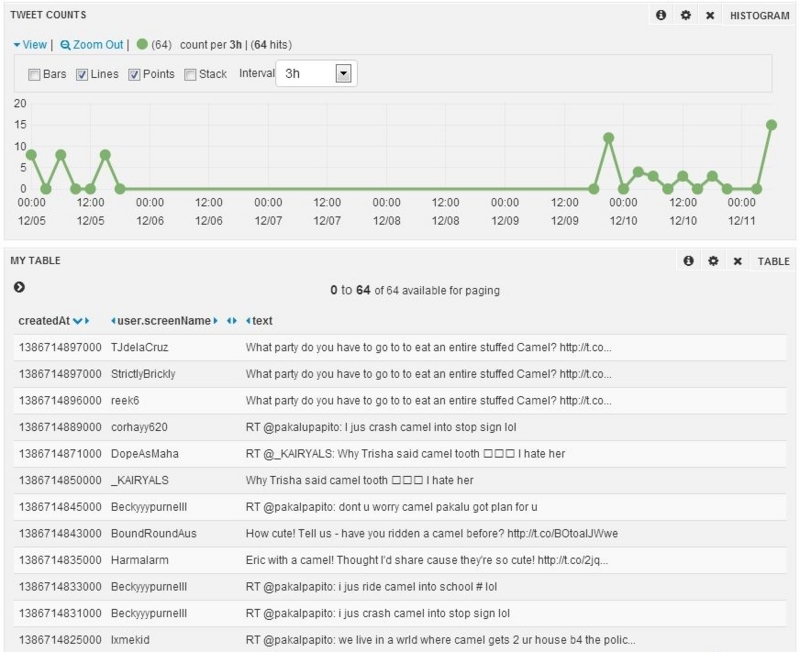This screenshot has width=800, height=652.
Task: Open row for user TJdelaCruz
Action: pyautogui.click(x=400, y=347)
